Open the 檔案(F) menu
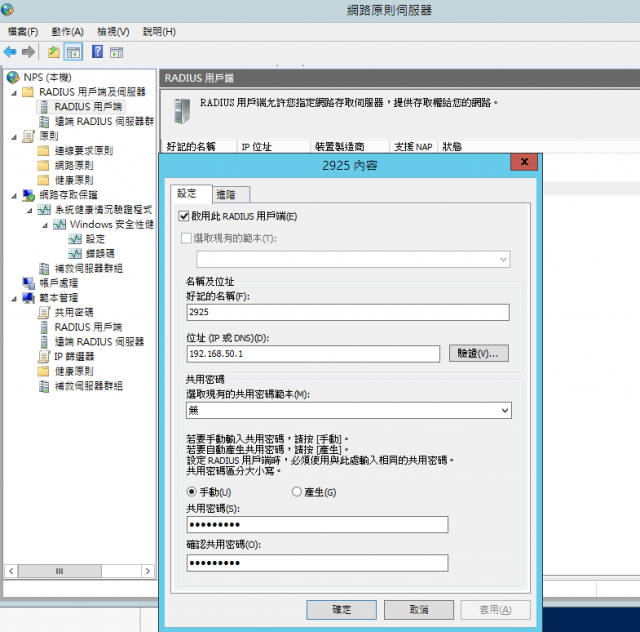640x632 pixels. [x=23, y=32]
